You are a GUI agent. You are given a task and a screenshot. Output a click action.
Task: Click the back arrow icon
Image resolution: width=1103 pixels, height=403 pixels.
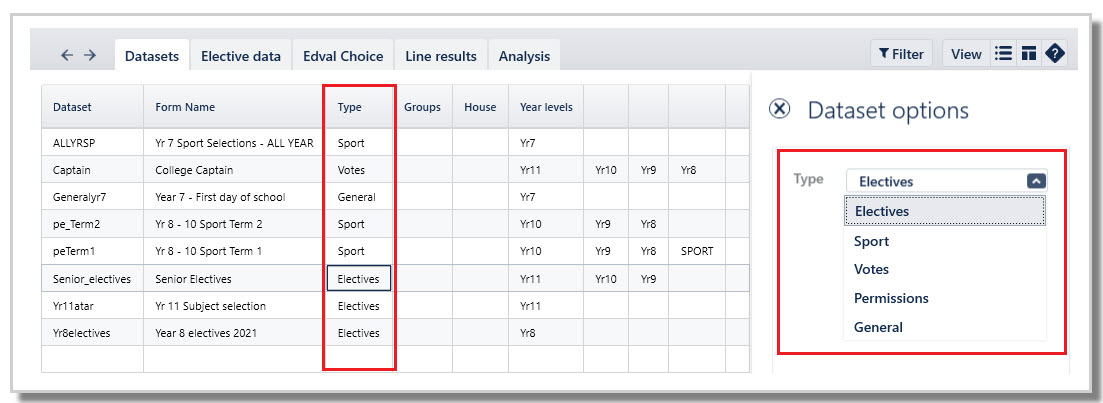tap(67, 56)
